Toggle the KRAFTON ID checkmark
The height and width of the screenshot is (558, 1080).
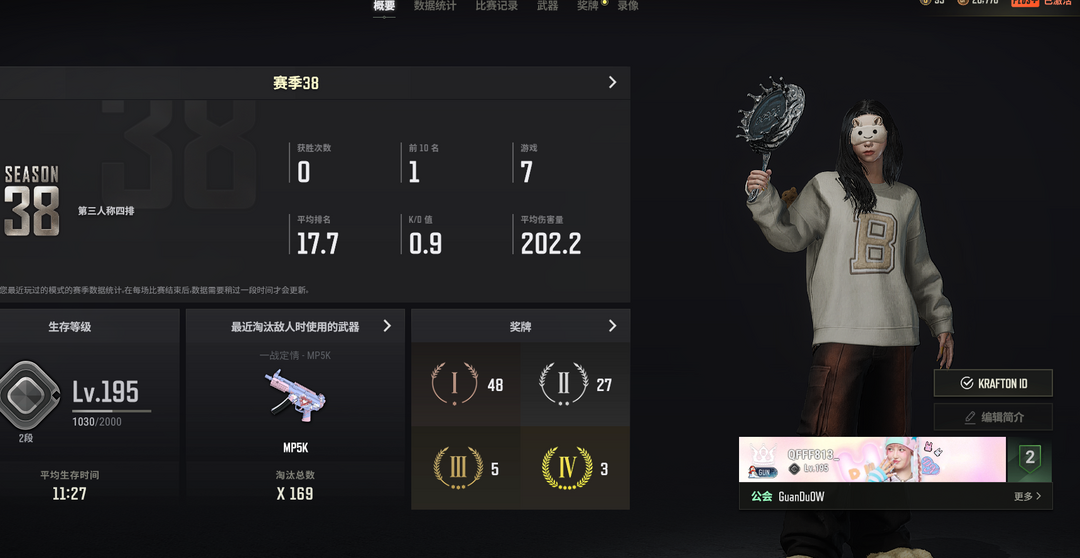click(967, 383)
